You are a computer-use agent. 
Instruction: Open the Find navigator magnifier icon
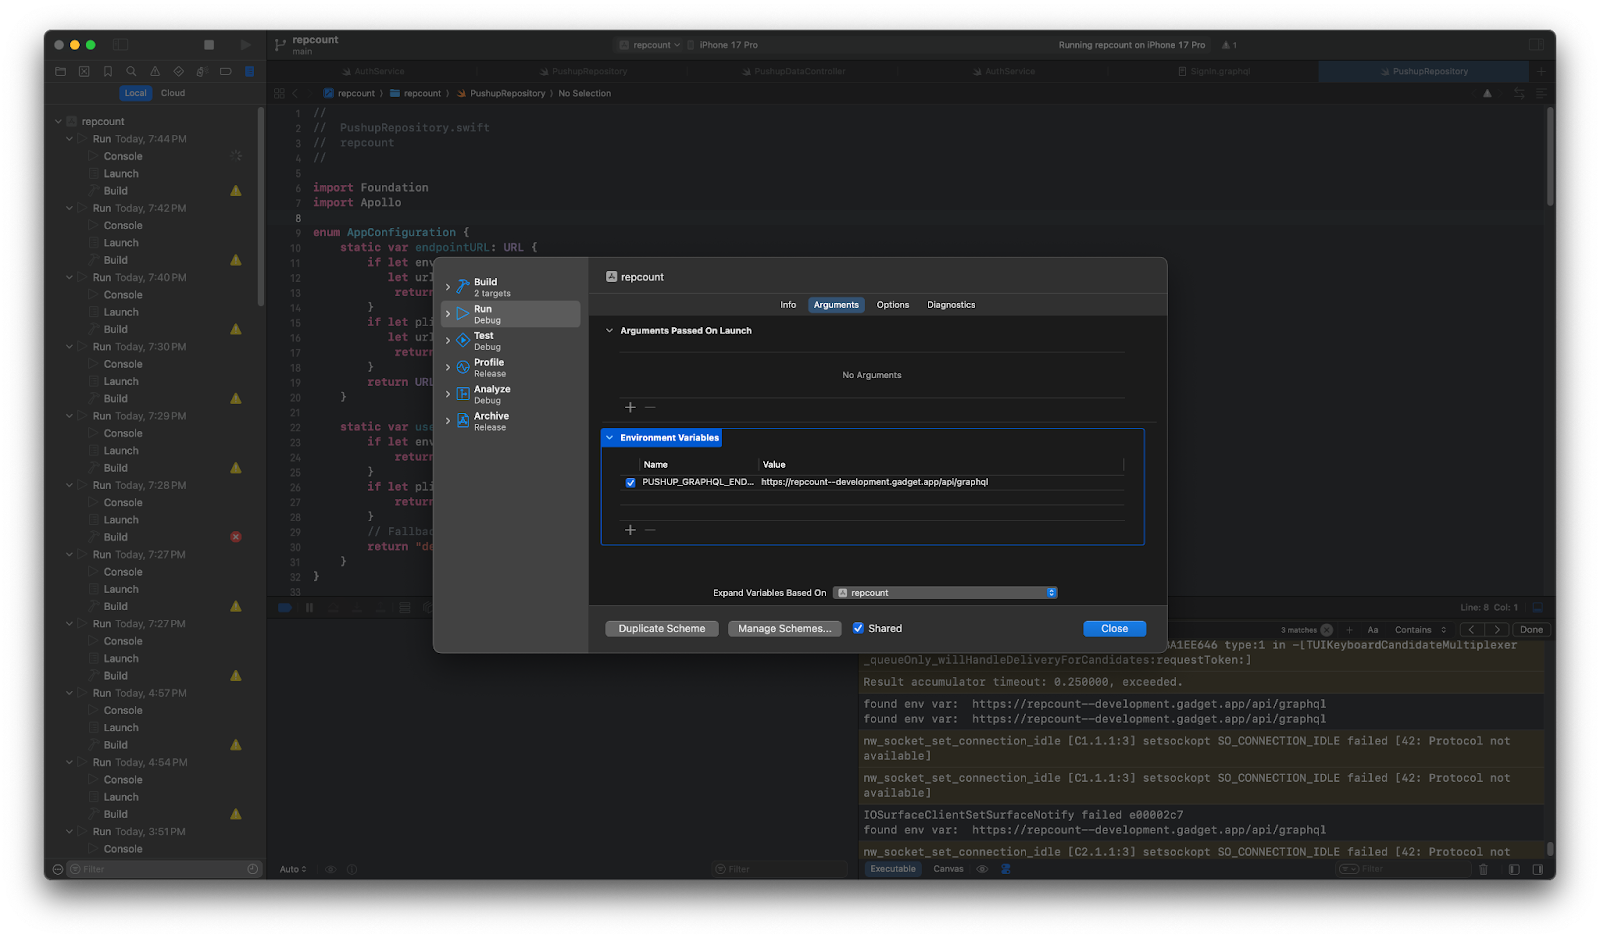click(x=131, y=72)
